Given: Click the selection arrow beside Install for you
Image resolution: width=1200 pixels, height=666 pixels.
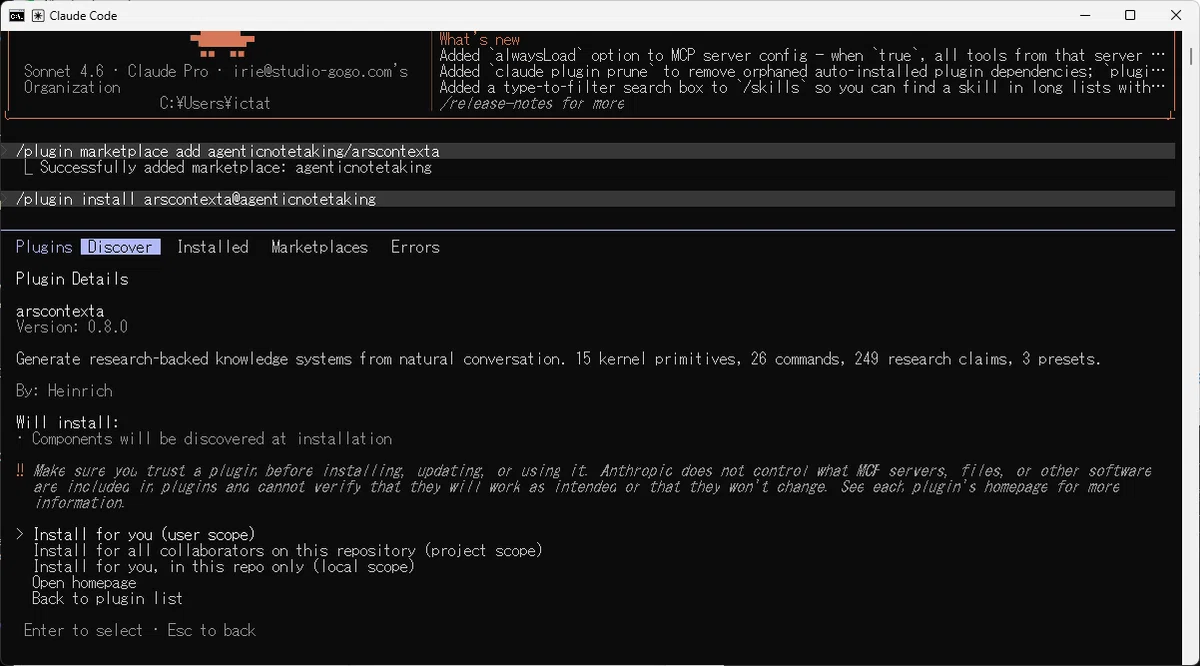Looking at the screenshot, I should pyautogui.click(x=20, y=534).
